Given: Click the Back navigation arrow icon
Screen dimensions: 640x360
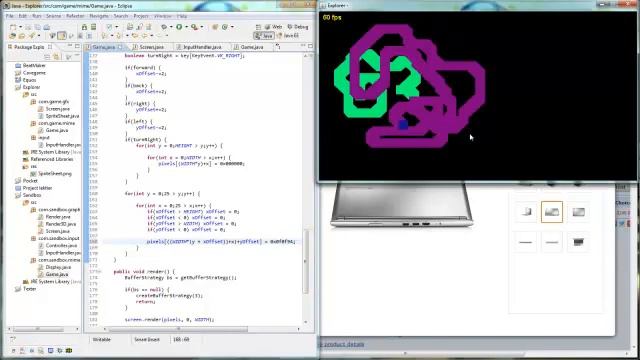Looking at the screenshot, I should click(144, 36).
